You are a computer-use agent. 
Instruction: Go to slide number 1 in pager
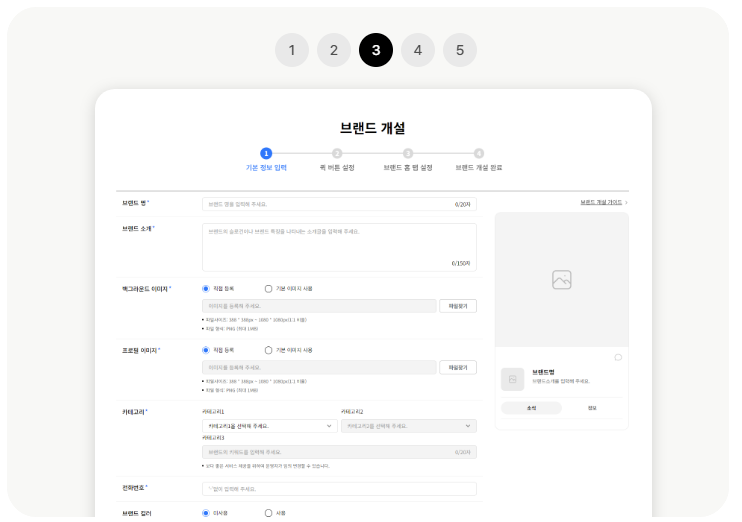pyautogui.click(x=292, y=50)
